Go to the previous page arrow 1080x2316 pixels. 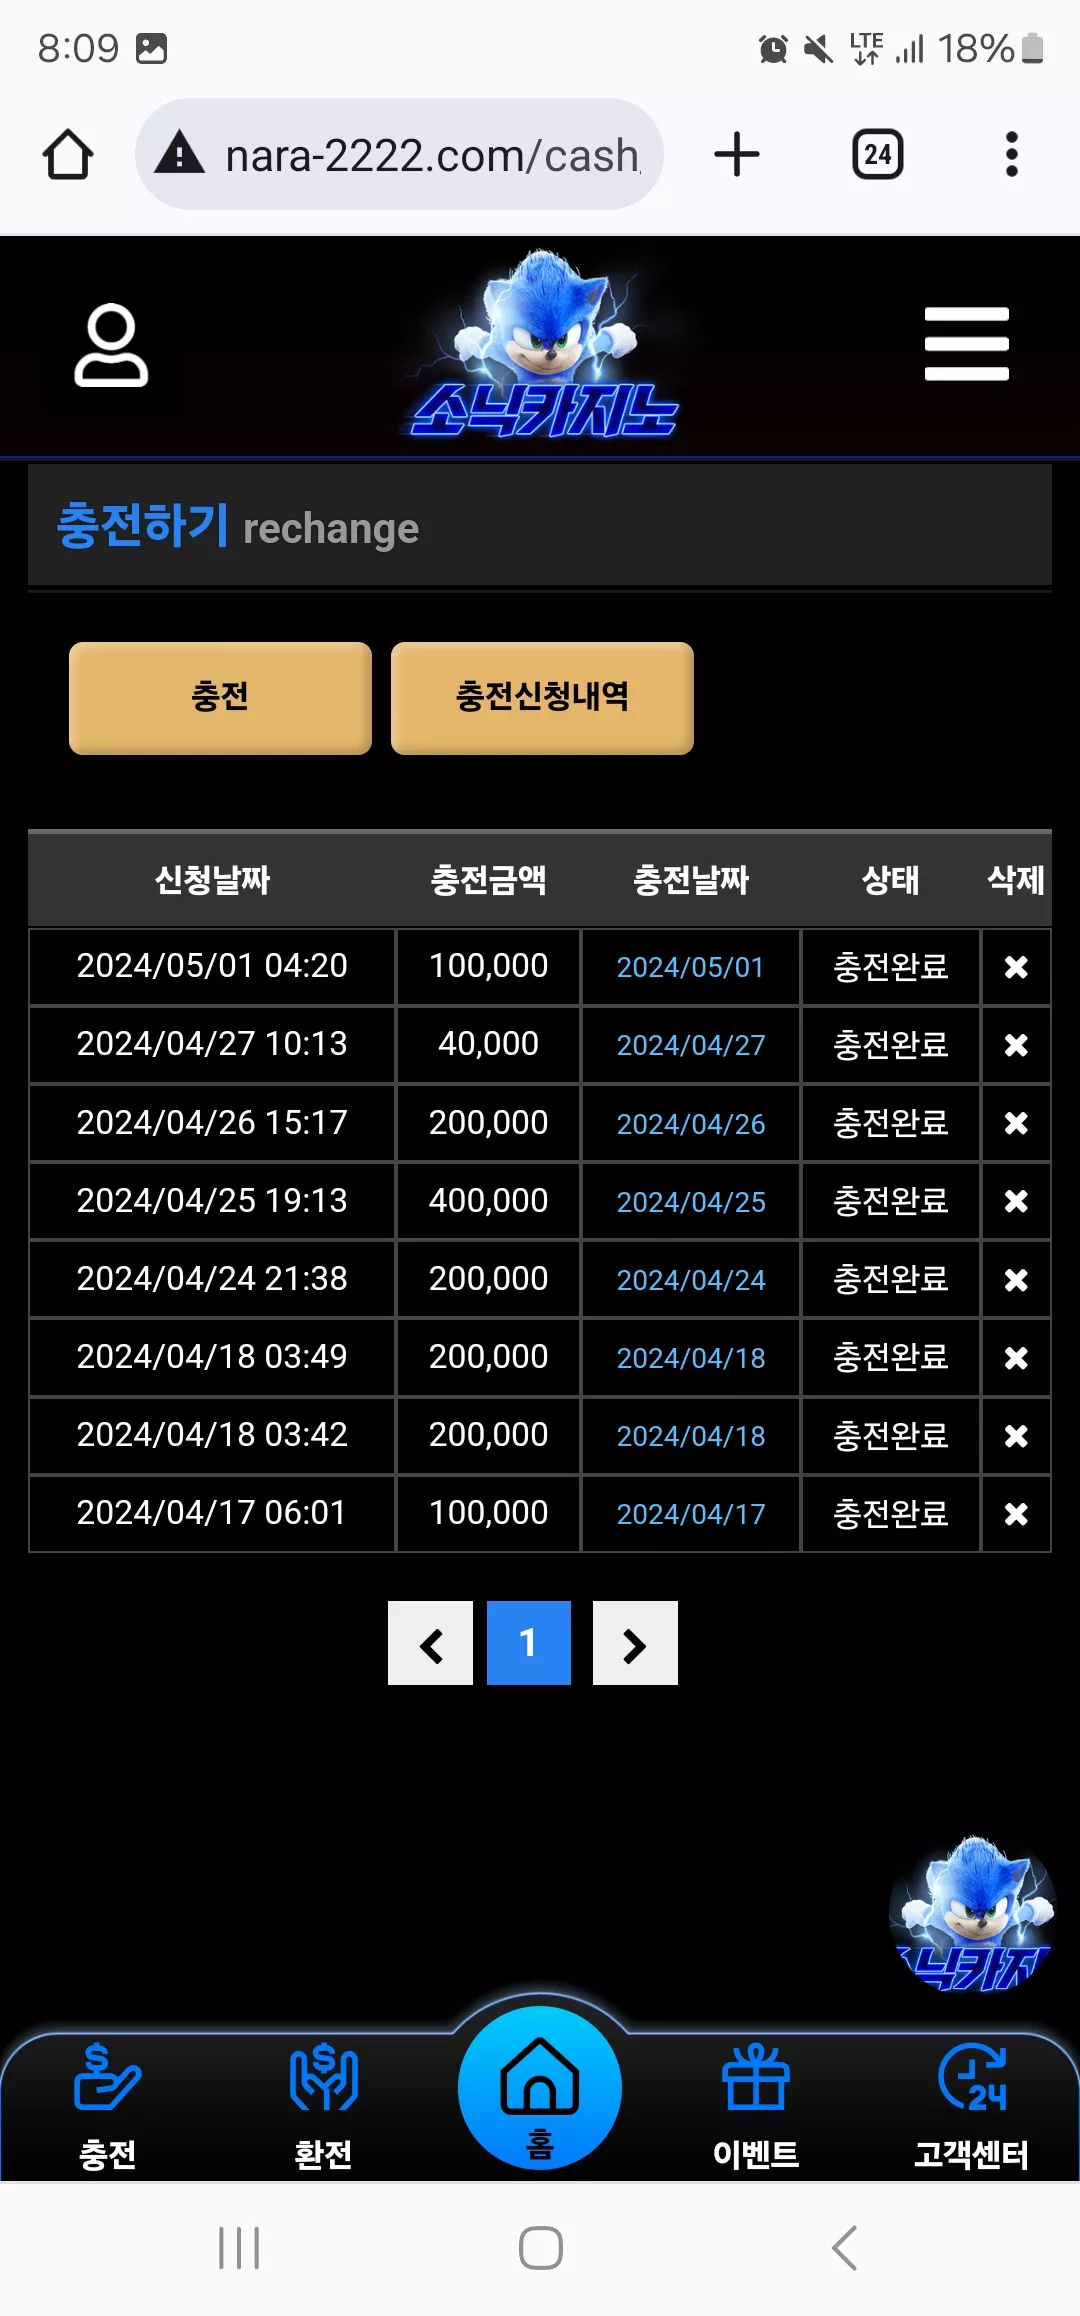(430, 1643)
